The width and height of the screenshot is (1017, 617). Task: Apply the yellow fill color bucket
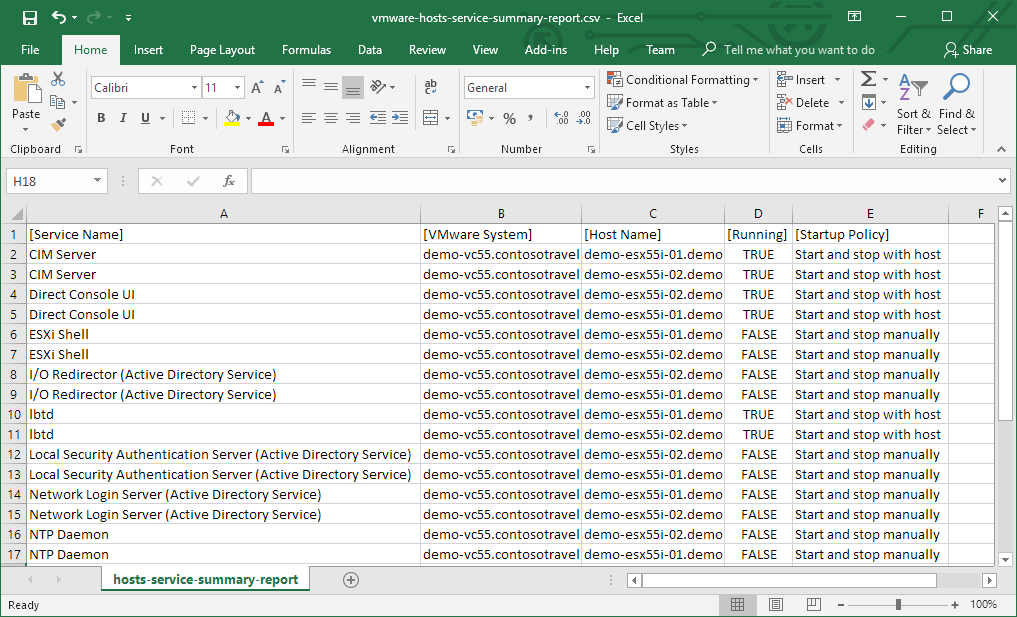[232, 117]
